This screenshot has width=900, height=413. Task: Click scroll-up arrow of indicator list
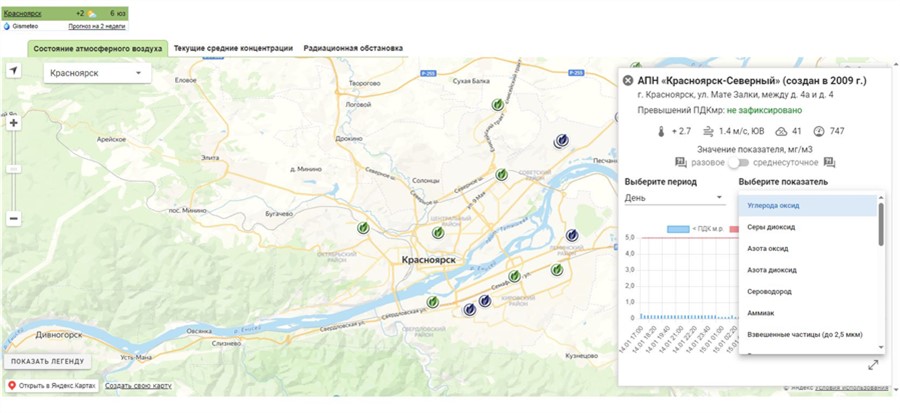coord(881,197)
